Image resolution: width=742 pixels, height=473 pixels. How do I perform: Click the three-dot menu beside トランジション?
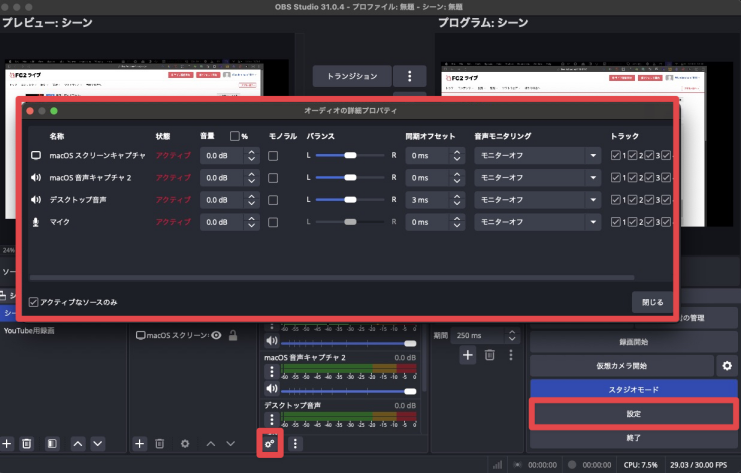(x=409, y=76)
